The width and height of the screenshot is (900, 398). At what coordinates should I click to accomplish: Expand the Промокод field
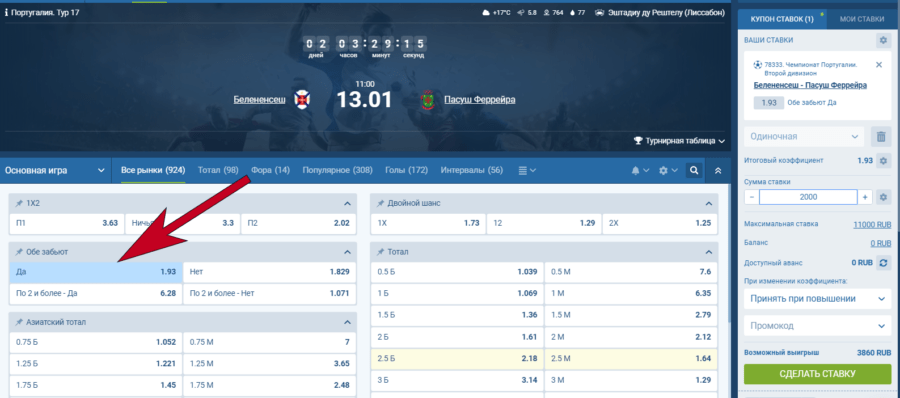[817, 326]
